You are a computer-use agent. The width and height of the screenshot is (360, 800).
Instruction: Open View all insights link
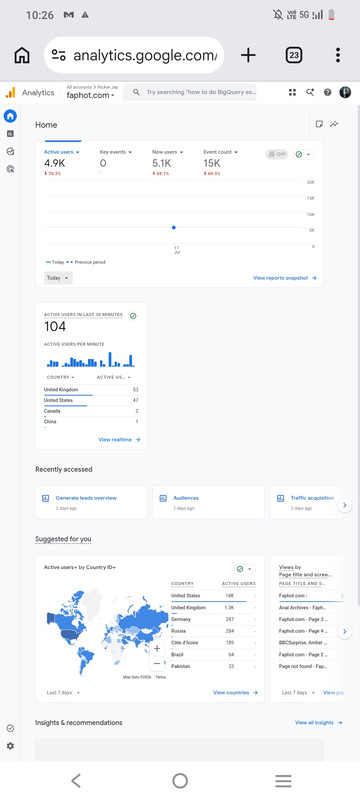coord(319,722)
